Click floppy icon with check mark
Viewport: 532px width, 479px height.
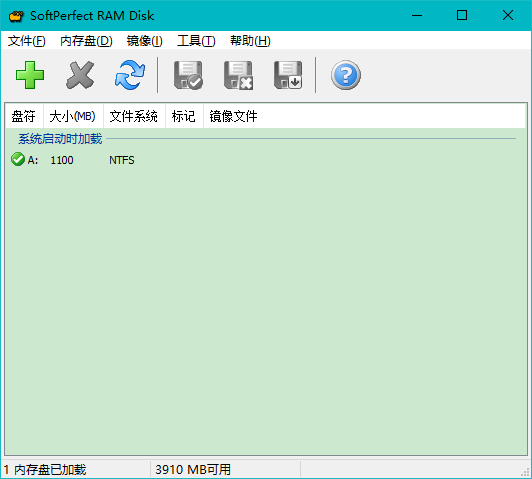coord(188,75)
